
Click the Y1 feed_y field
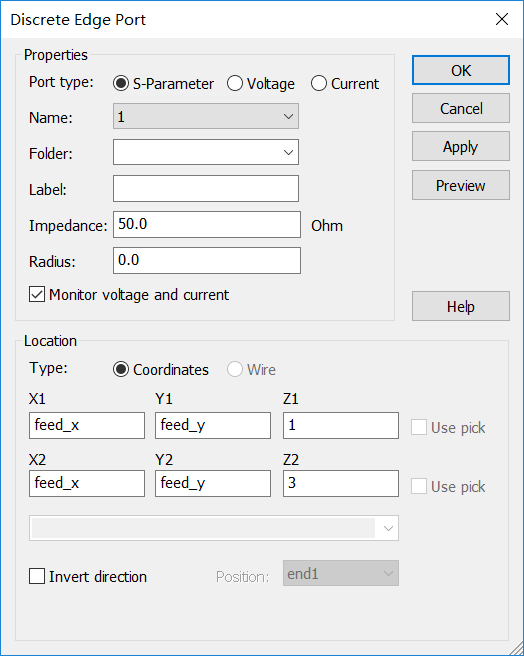click(213, 425)
